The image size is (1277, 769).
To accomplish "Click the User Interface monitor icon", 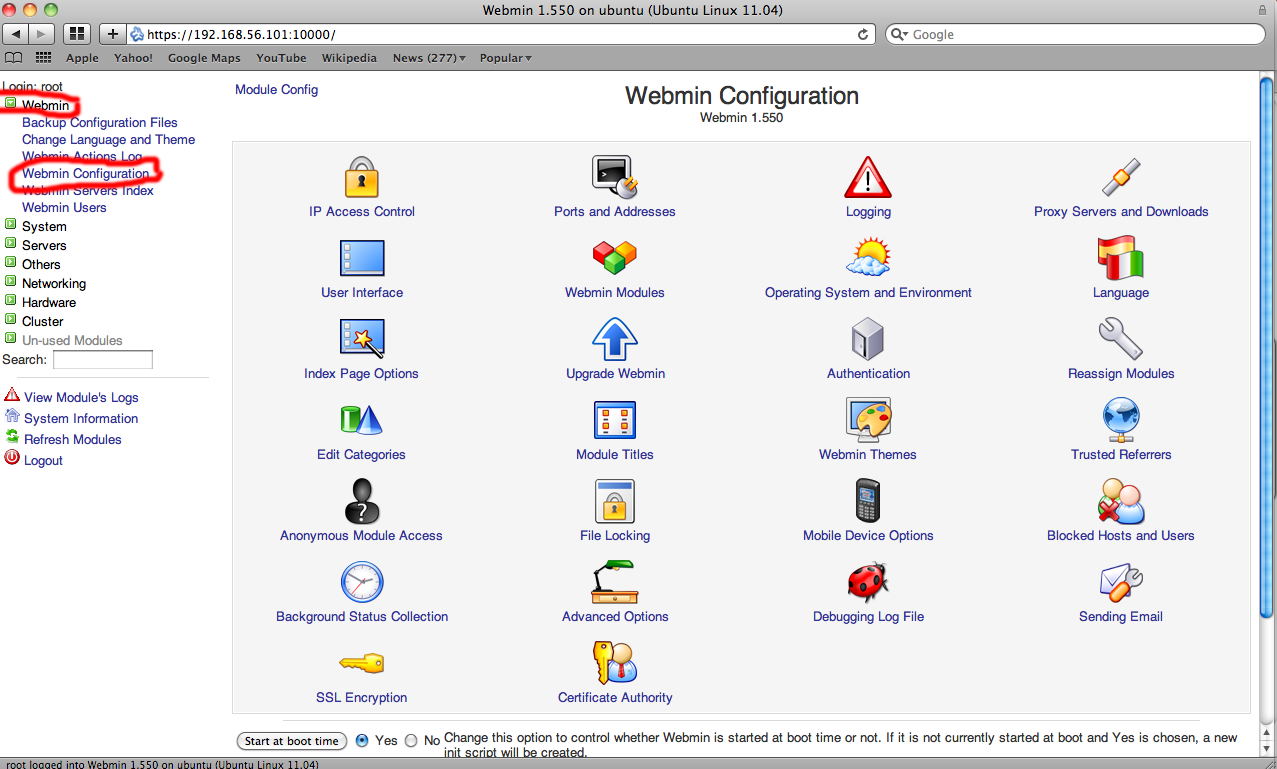I will click(362, 258).
